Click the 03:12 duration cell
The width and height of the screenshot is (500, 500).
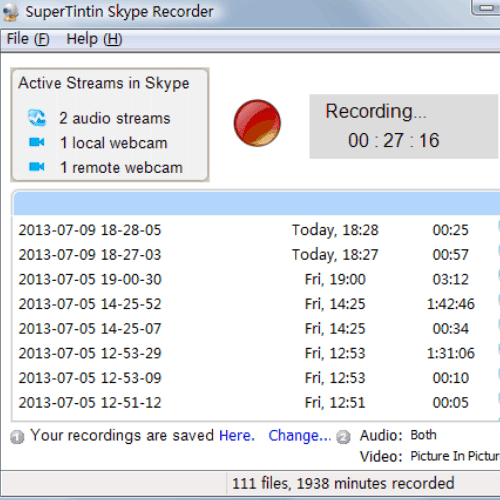pyautogui.click(x=451, y=279)
